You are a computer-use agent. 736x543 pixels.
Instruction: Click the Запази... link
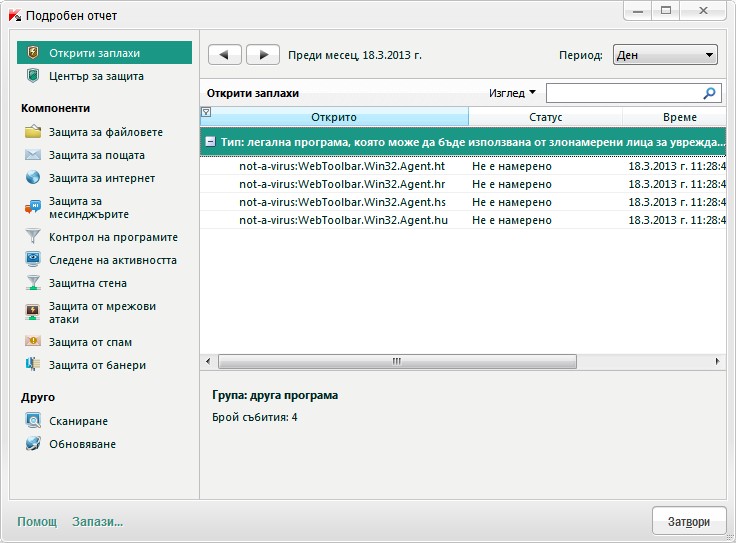point(98,521)
